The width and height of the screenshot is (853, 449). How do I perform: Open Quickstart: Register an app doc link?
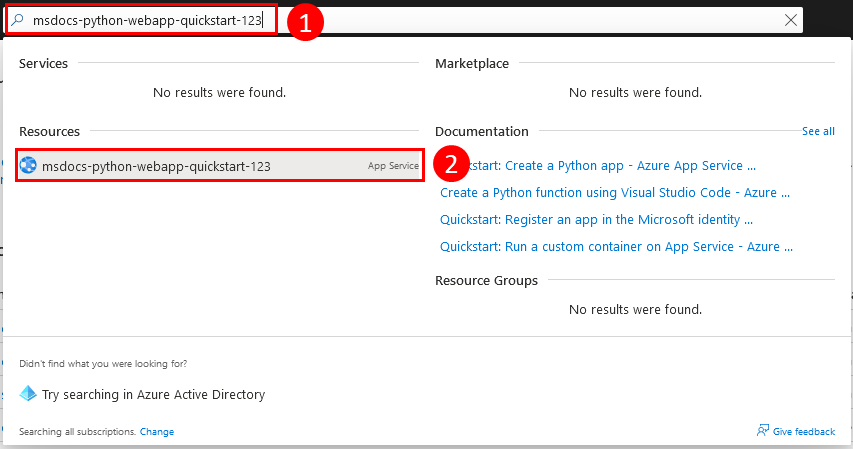click(x=596, y=219)
